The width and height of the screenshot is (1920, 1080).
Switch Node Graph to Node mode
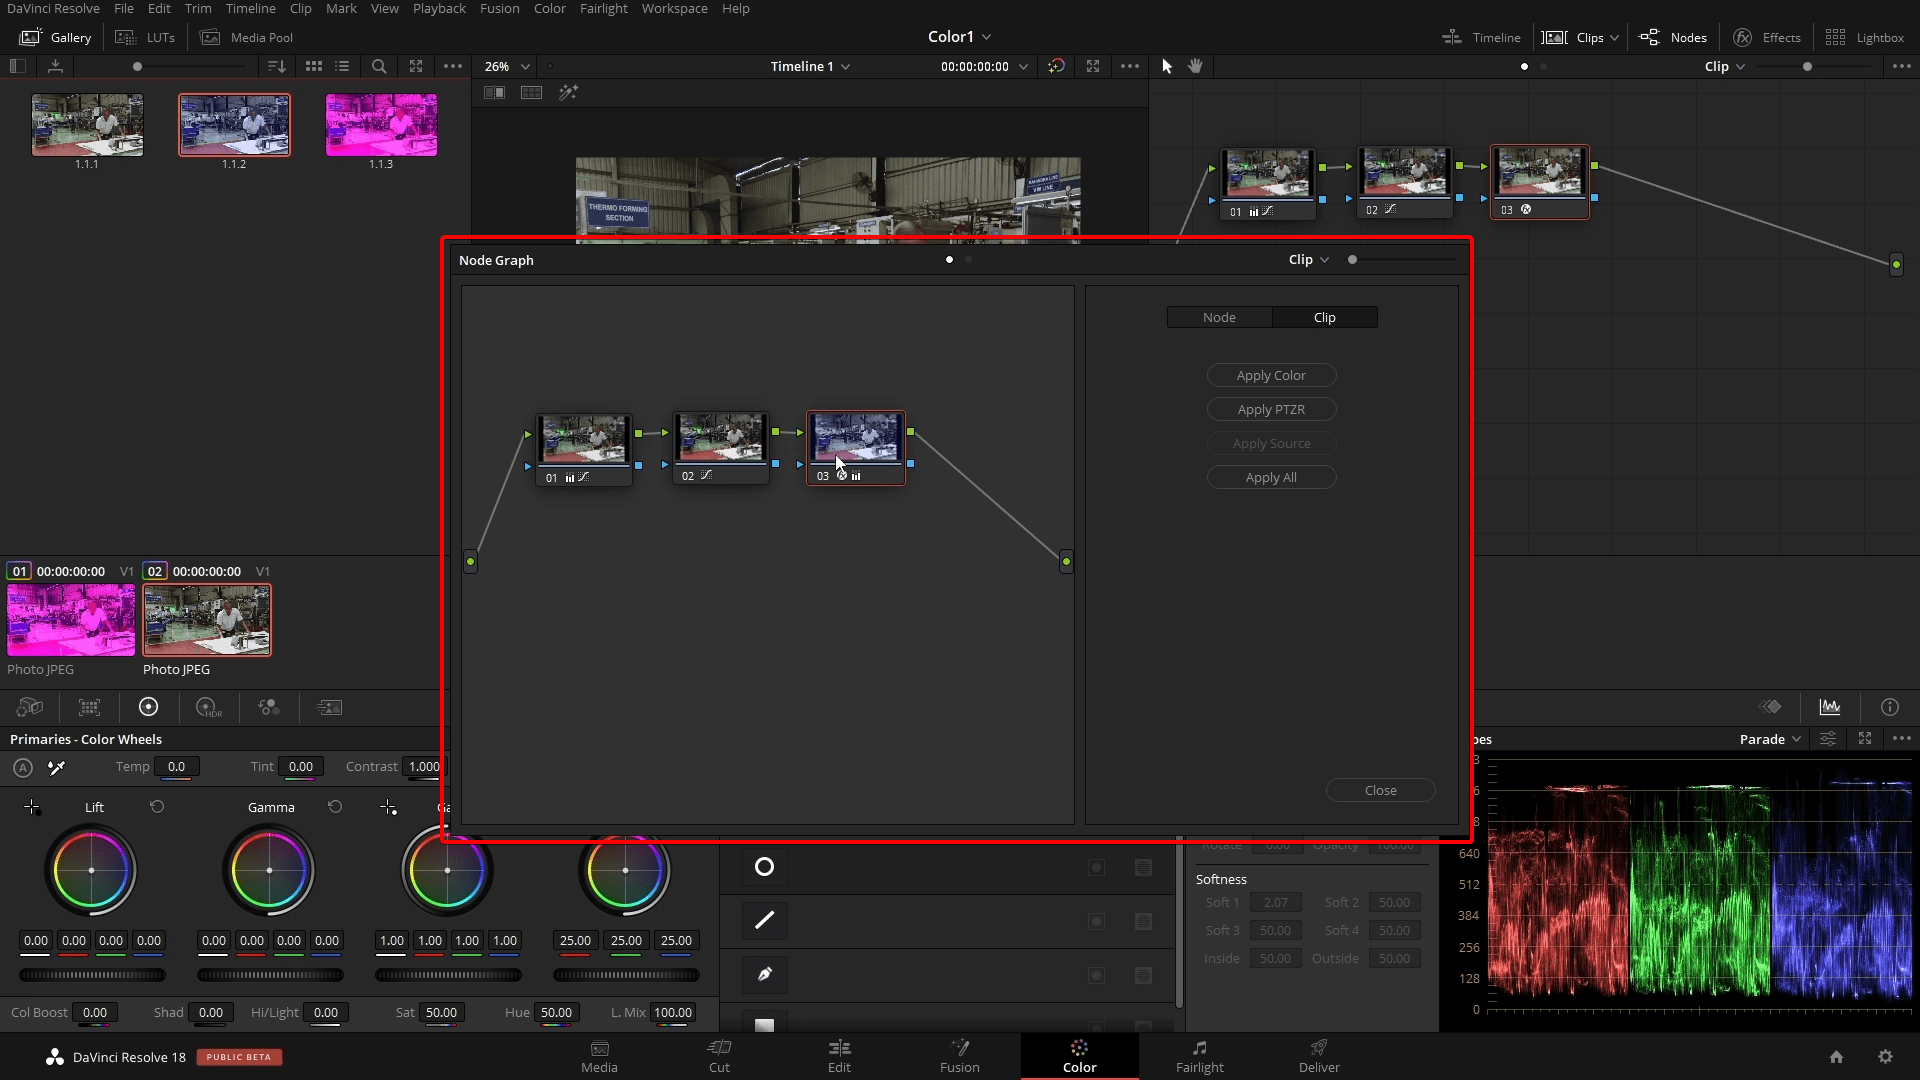click(1219, 317)
